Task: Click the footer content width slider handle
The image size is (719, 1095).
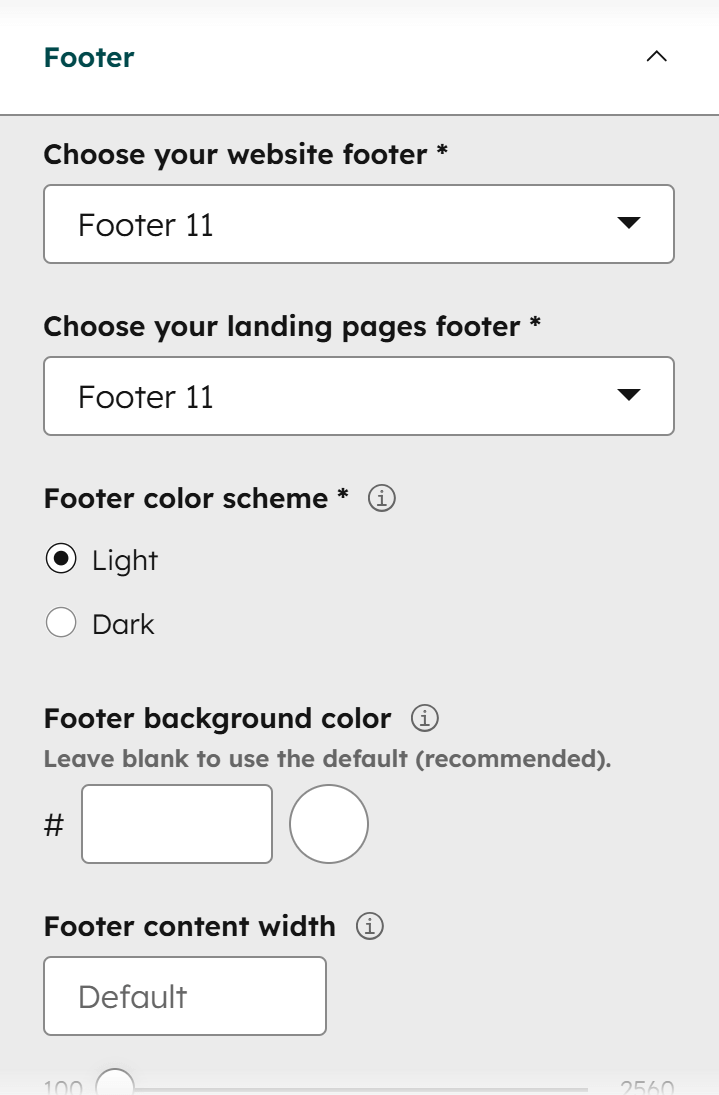Action: (117, 1083)
